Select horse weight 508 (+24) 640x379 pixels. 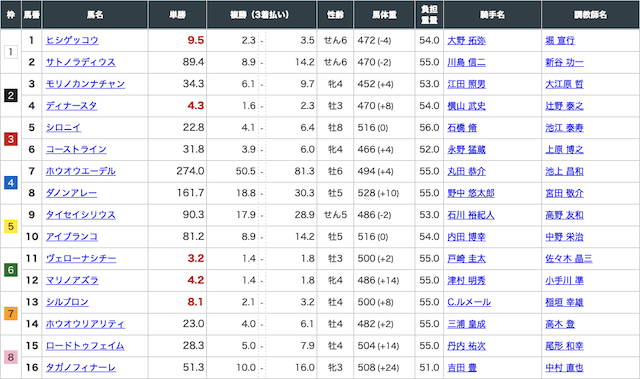[x=378, y=368]
